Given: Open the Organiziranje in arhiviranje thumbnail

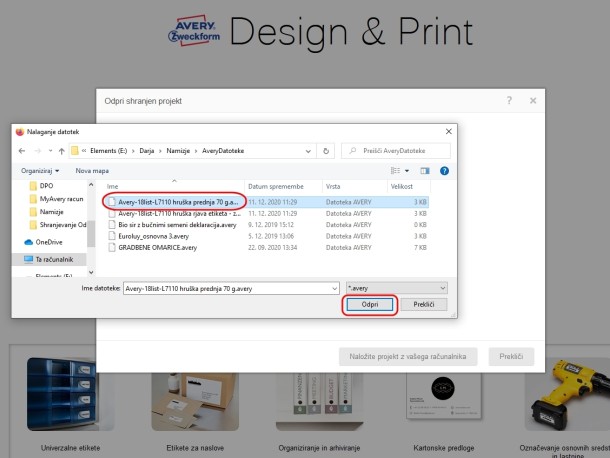Looking at the screenshot, I should [x=319, y=402].
